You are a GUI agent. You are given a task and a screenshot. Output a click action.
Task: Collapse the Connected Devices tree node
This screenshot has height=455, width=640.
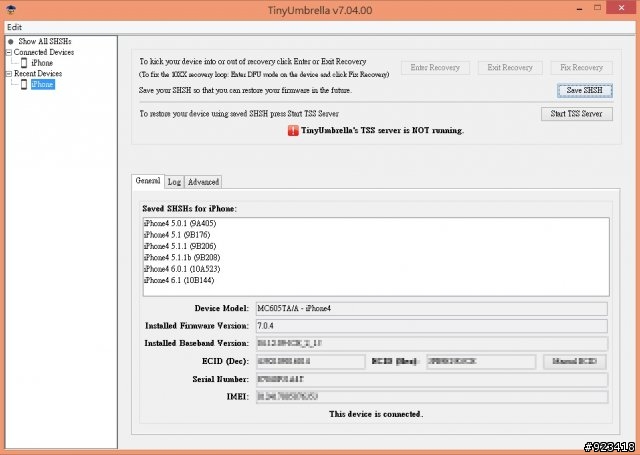coord(9,52)
